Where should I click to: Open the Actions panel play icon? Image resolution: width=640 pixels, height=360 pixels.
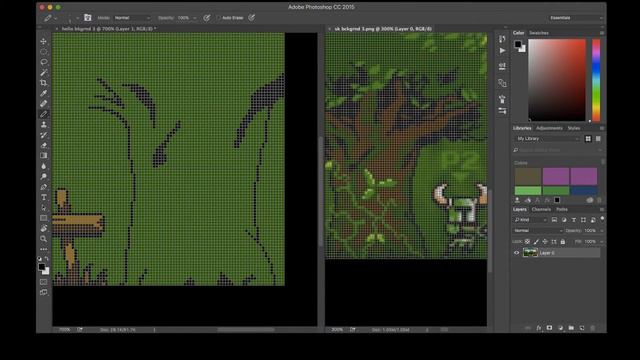click(502, 51)
